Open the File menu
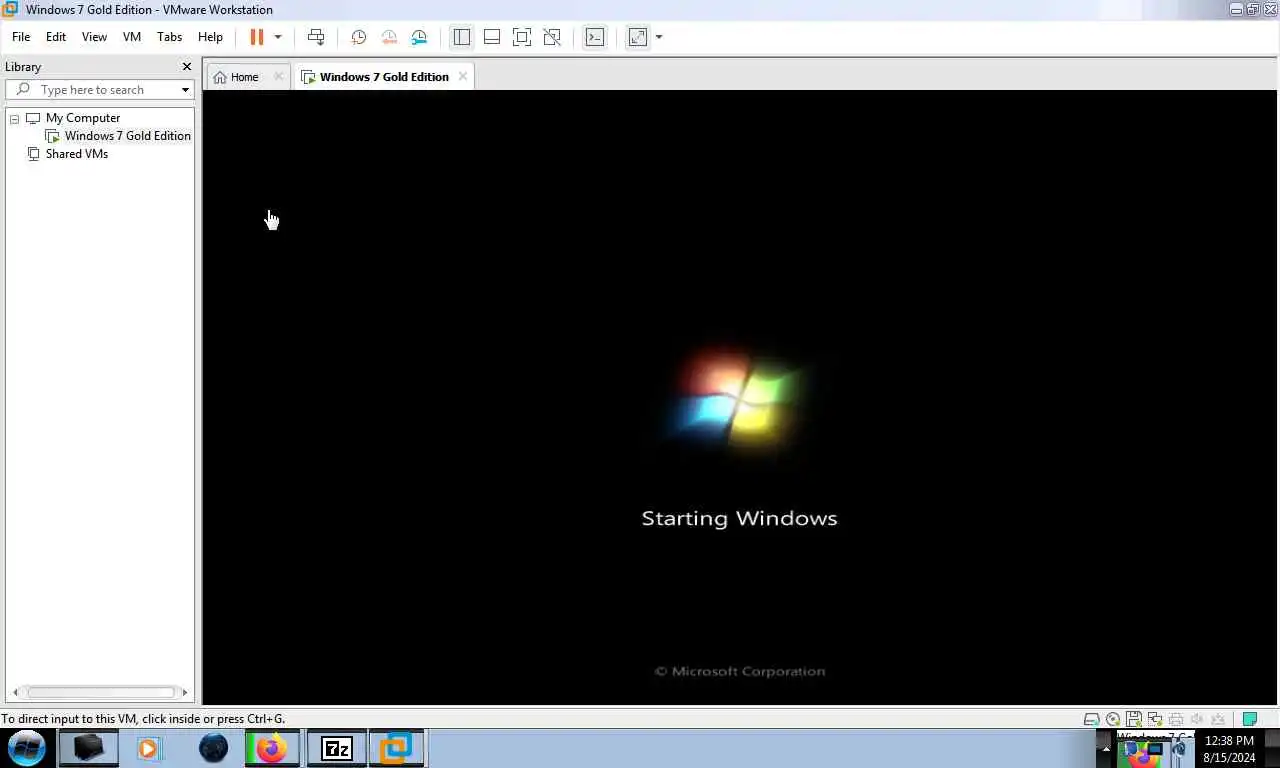Image resolution: width=1280 pixels, height=768 pixels. coord(21,37)
